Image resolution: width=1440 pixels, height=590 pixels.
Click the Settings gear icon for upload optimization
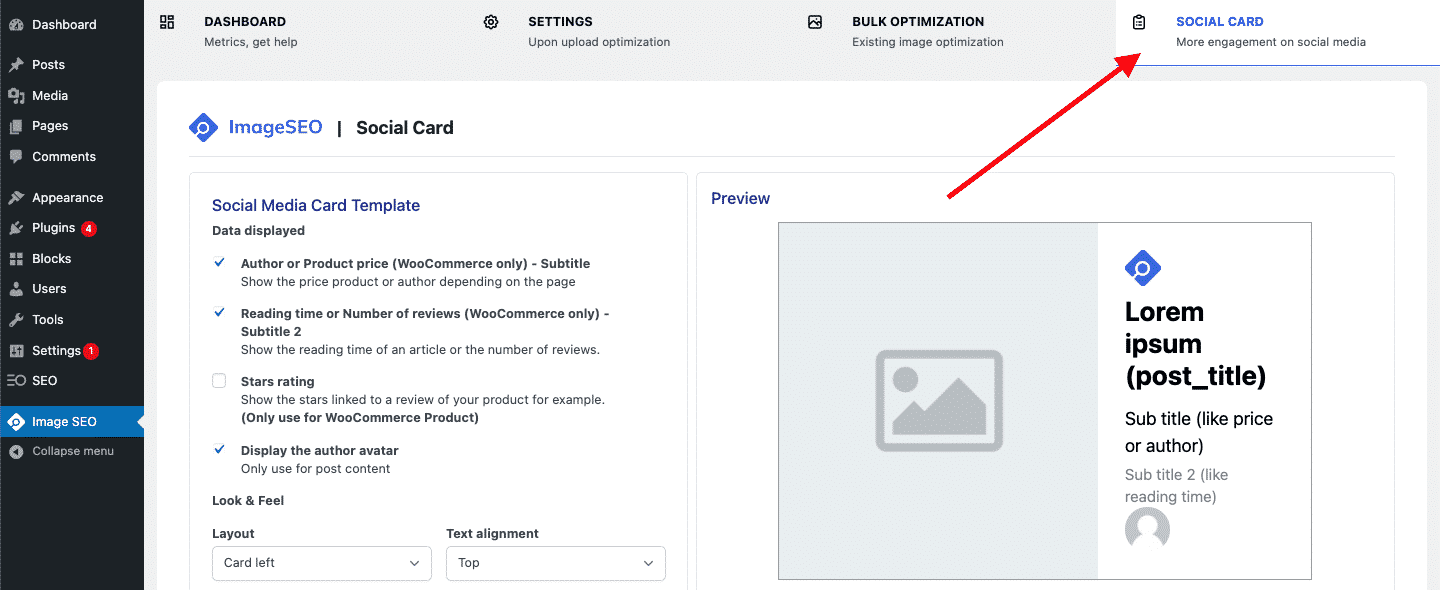(x=490, y=21)
